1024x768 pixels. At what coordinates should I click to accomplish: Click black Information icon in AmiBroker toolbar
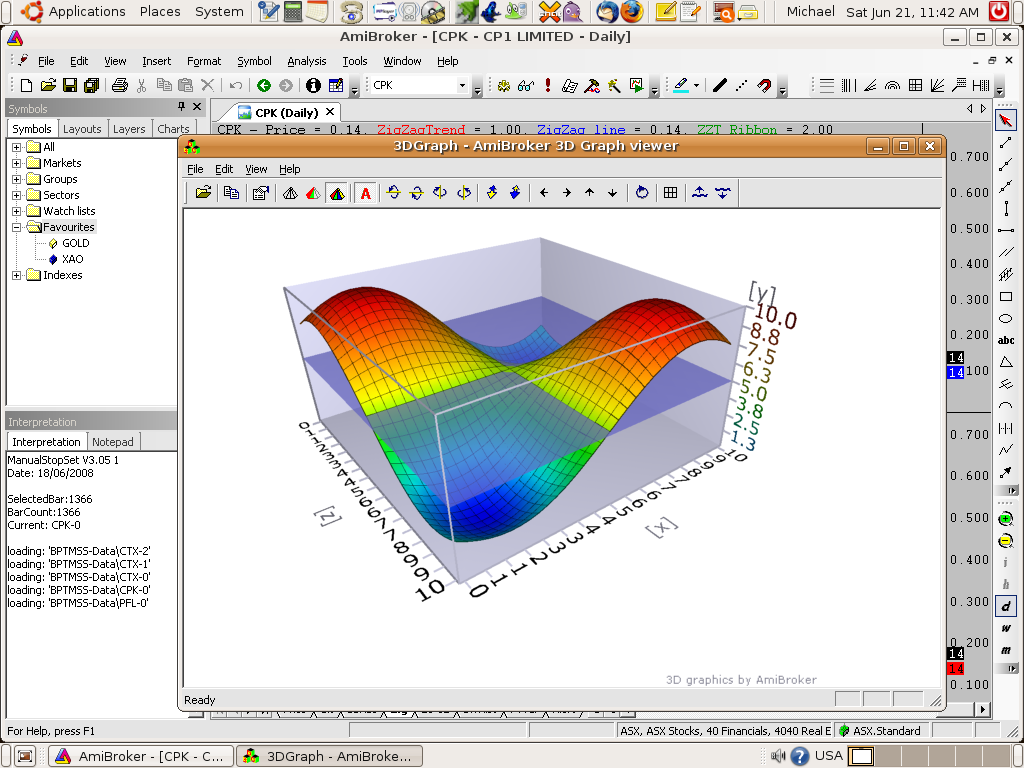313,85
